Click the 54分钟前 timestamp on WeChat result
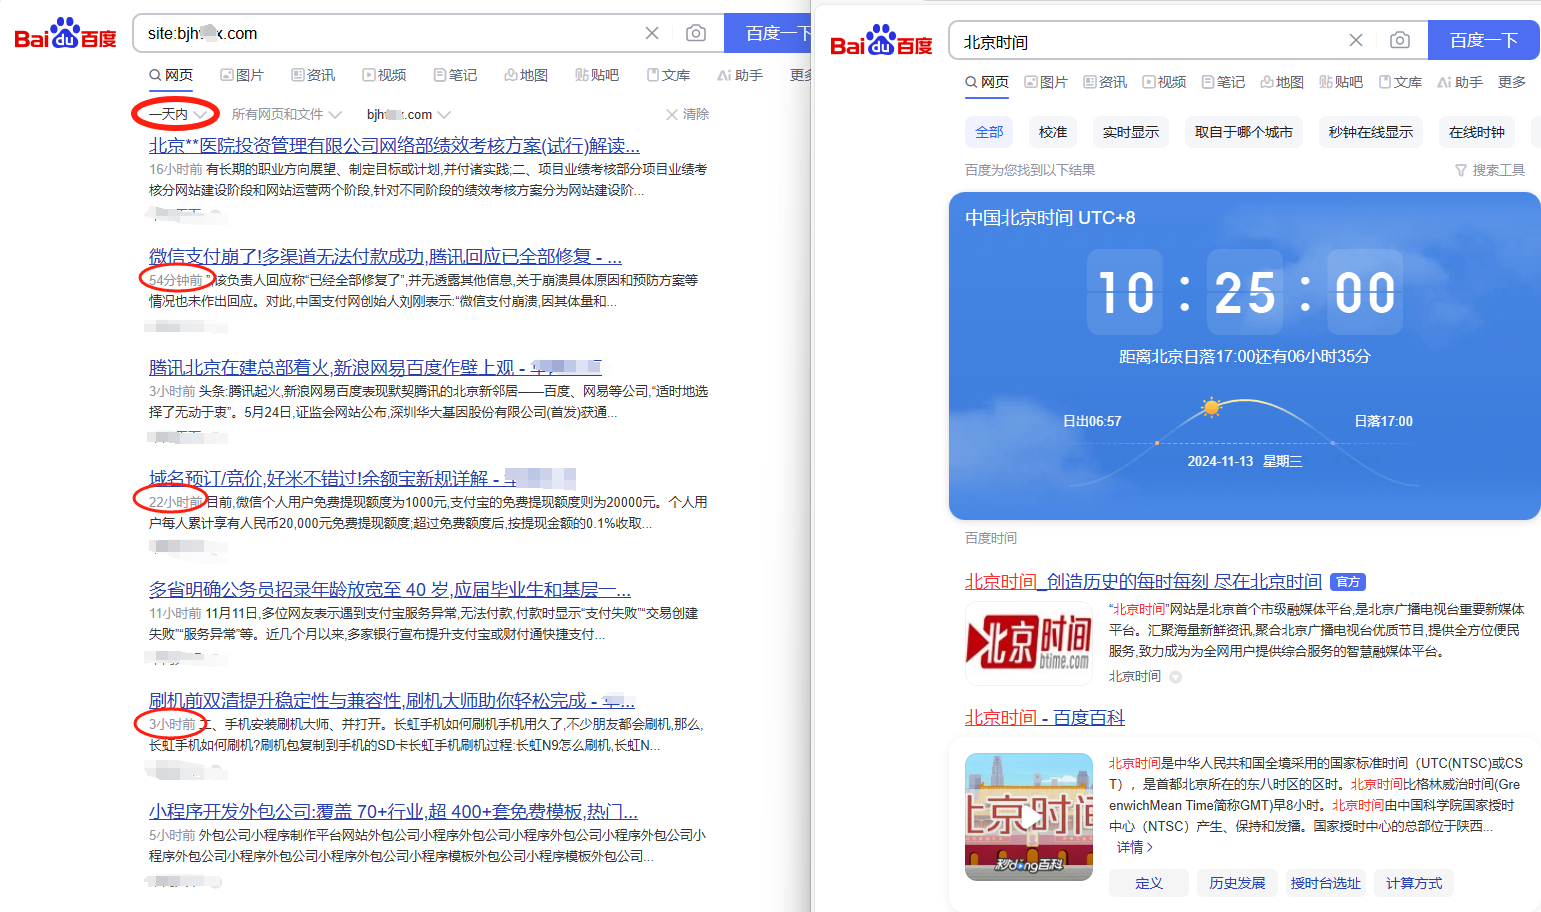Image resolution: width=1541 pixels, height=912 pixels. pos(176,280)
